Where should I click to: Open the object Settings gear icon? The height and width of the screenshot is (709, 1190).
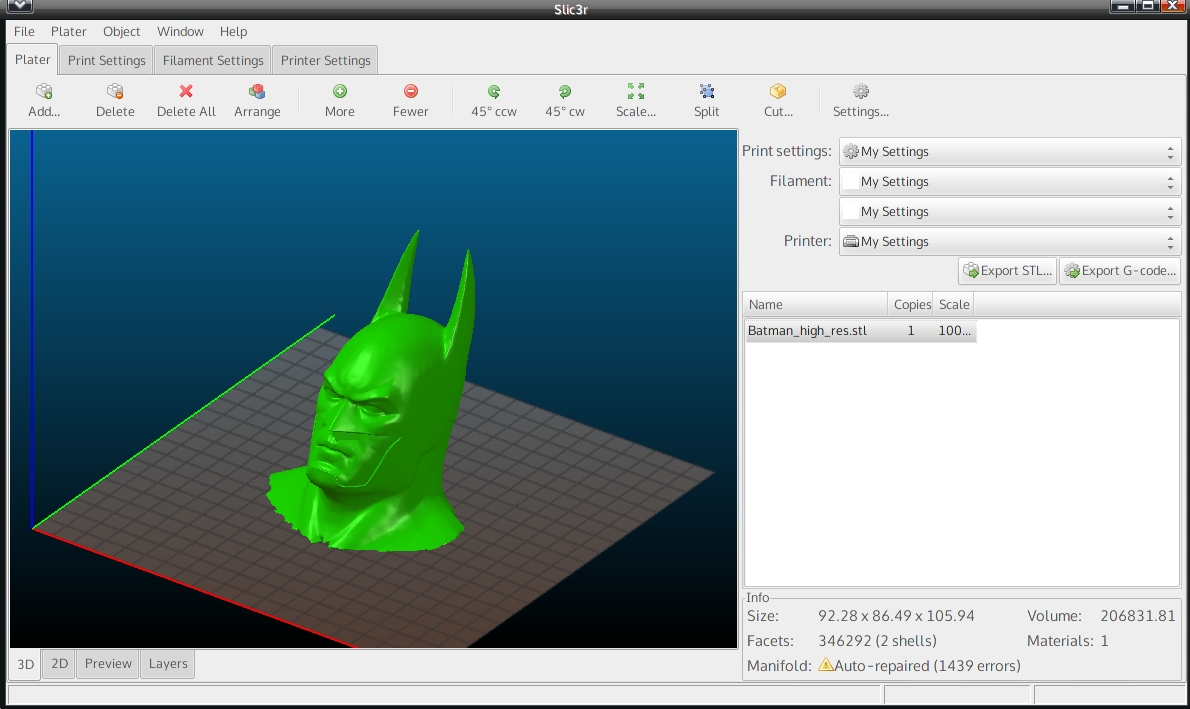[861, 92]
